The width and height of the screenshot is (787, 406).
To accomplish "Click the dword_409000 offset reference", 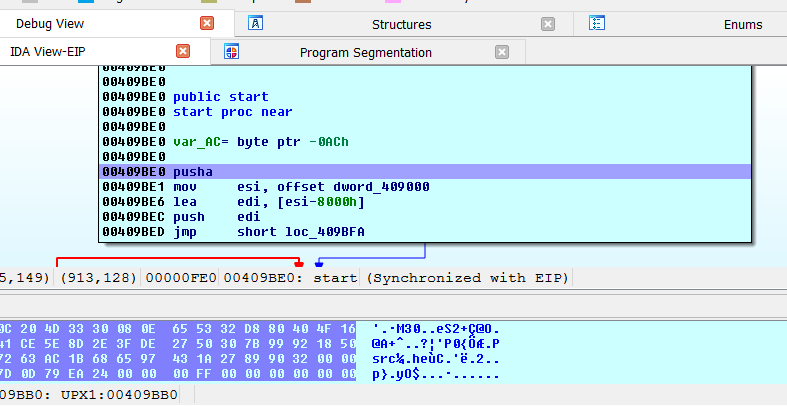I will pyautogui.click(x=334, y=187).
